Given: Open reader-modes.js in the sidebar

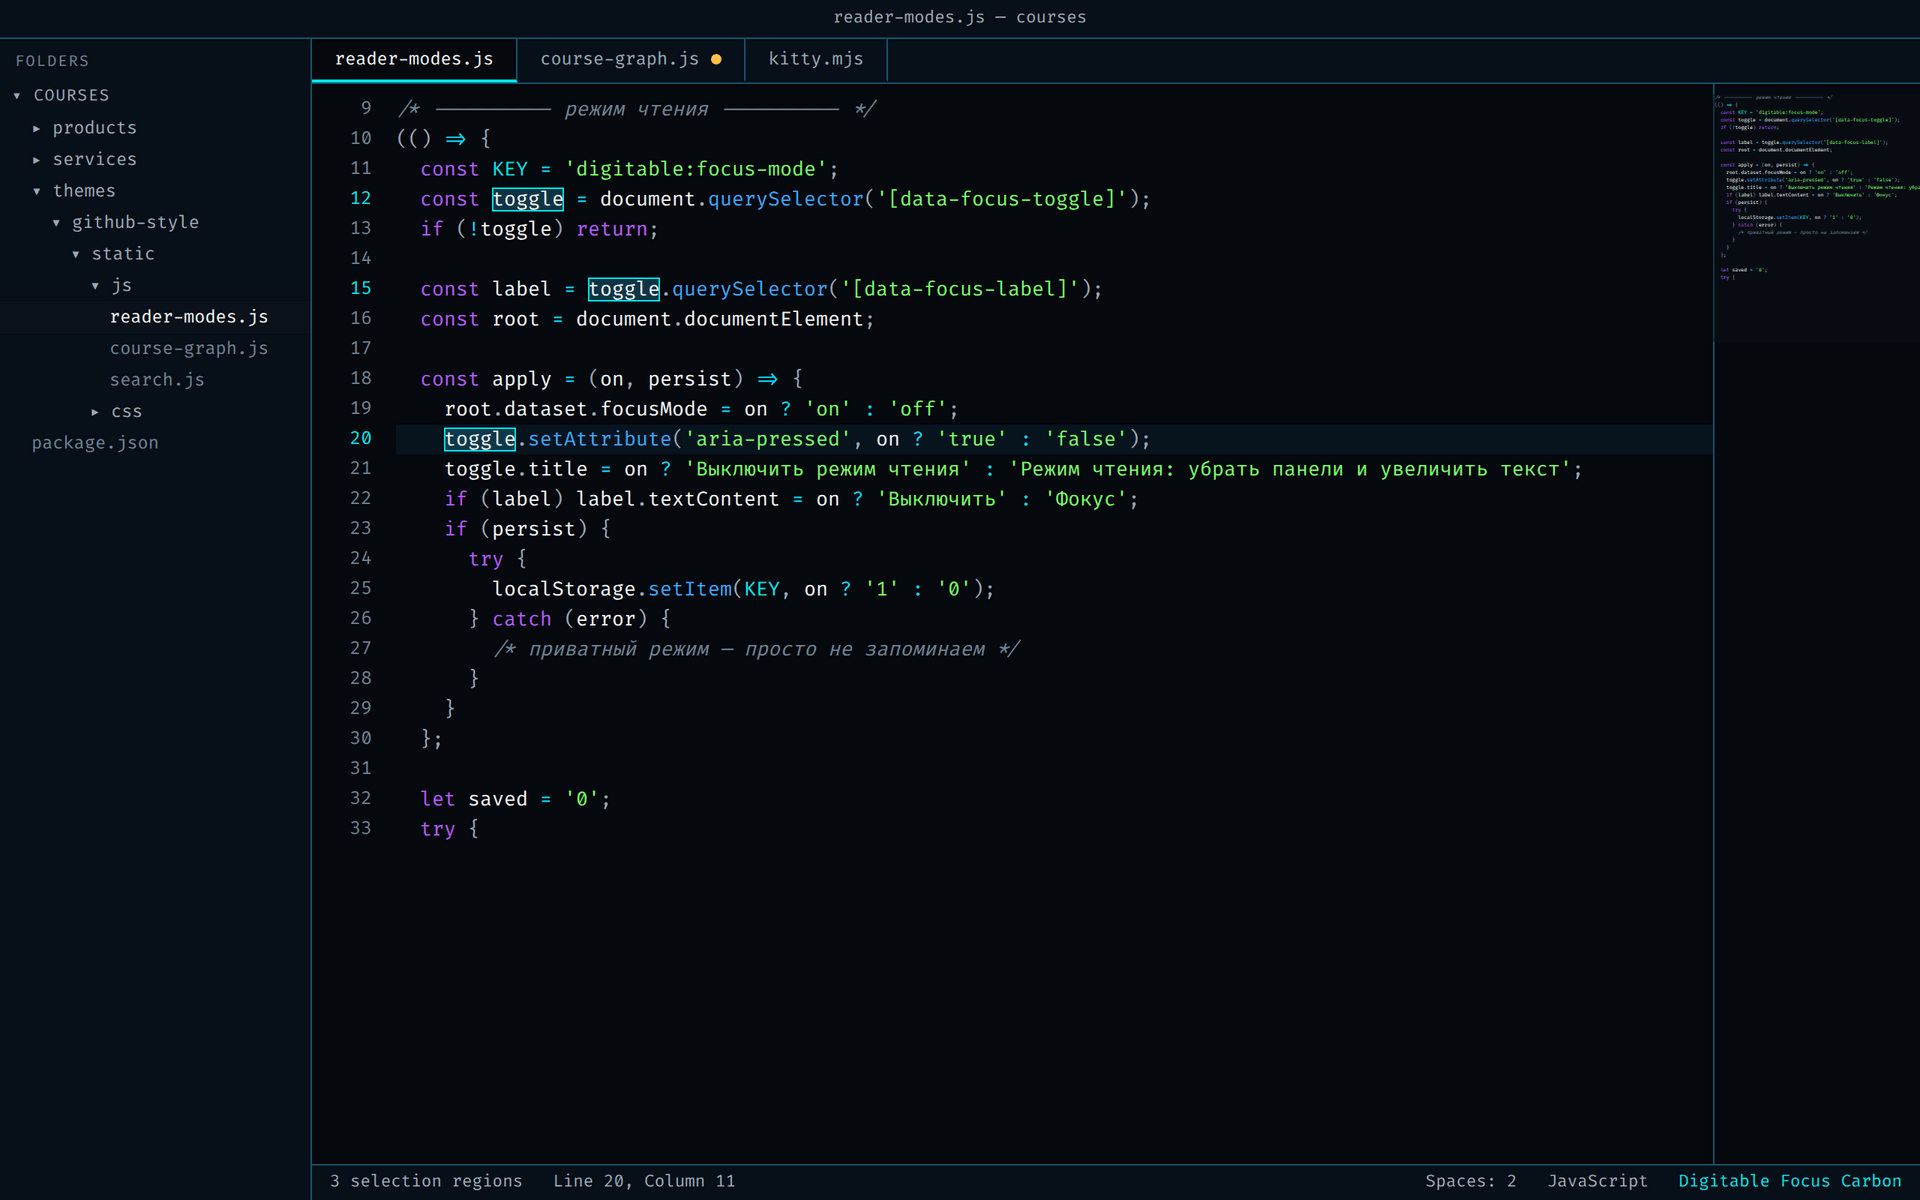Looking at the screenshot, I should point(189,317).
